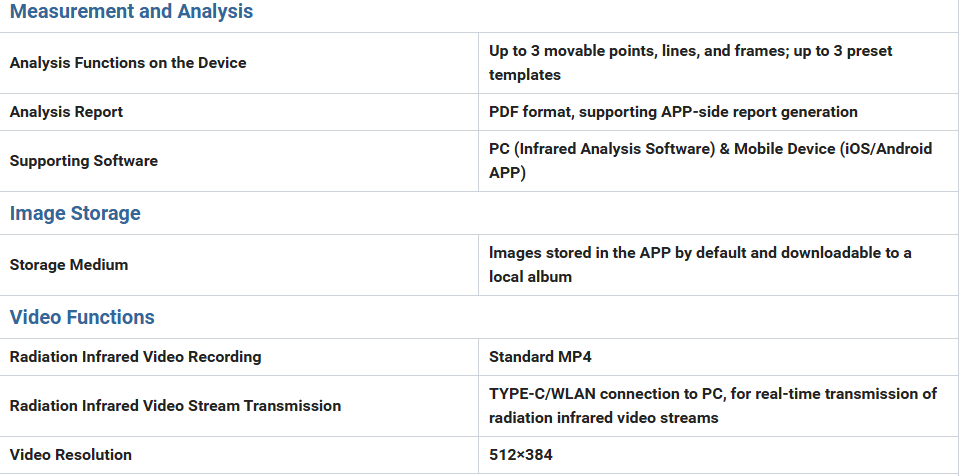Screen dimensions: 961x476
Task: Click the 512×384 resolution value
Action: (x=521, y=455)
